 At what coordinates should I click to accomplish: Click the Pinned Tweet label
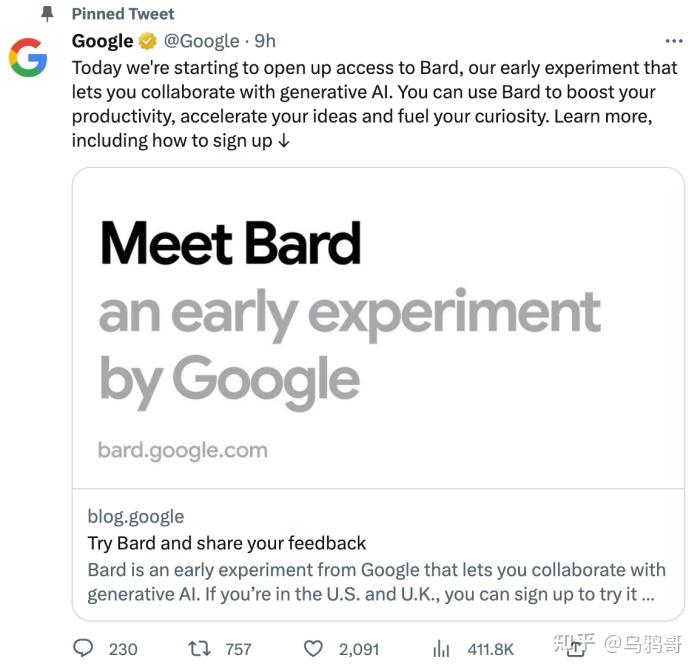tap(123, 14)
